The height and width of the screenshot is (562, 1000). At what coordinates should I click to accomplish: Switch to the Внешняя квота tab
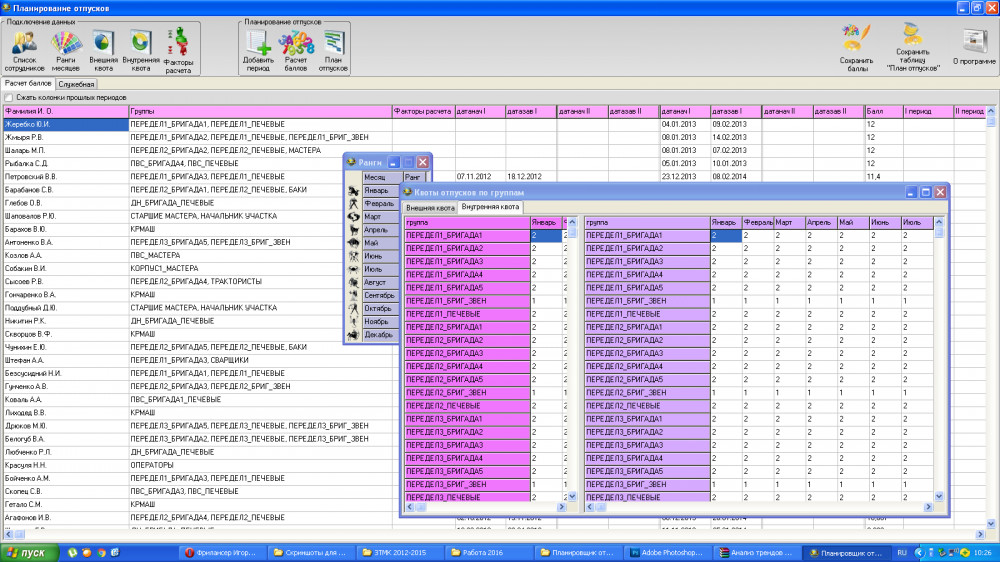tap(430, 208)
